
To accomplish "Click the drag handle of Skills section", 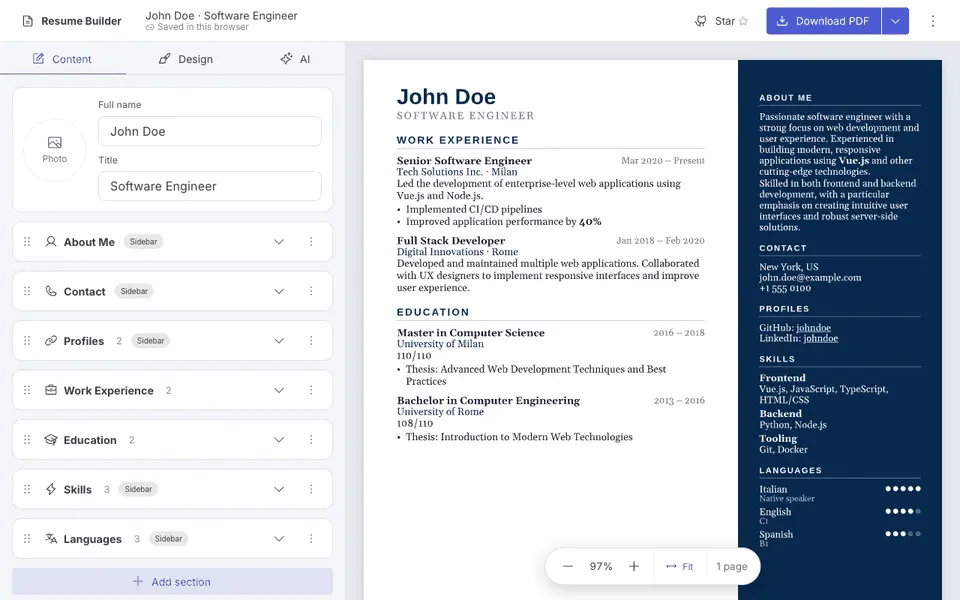I will 27,489.
